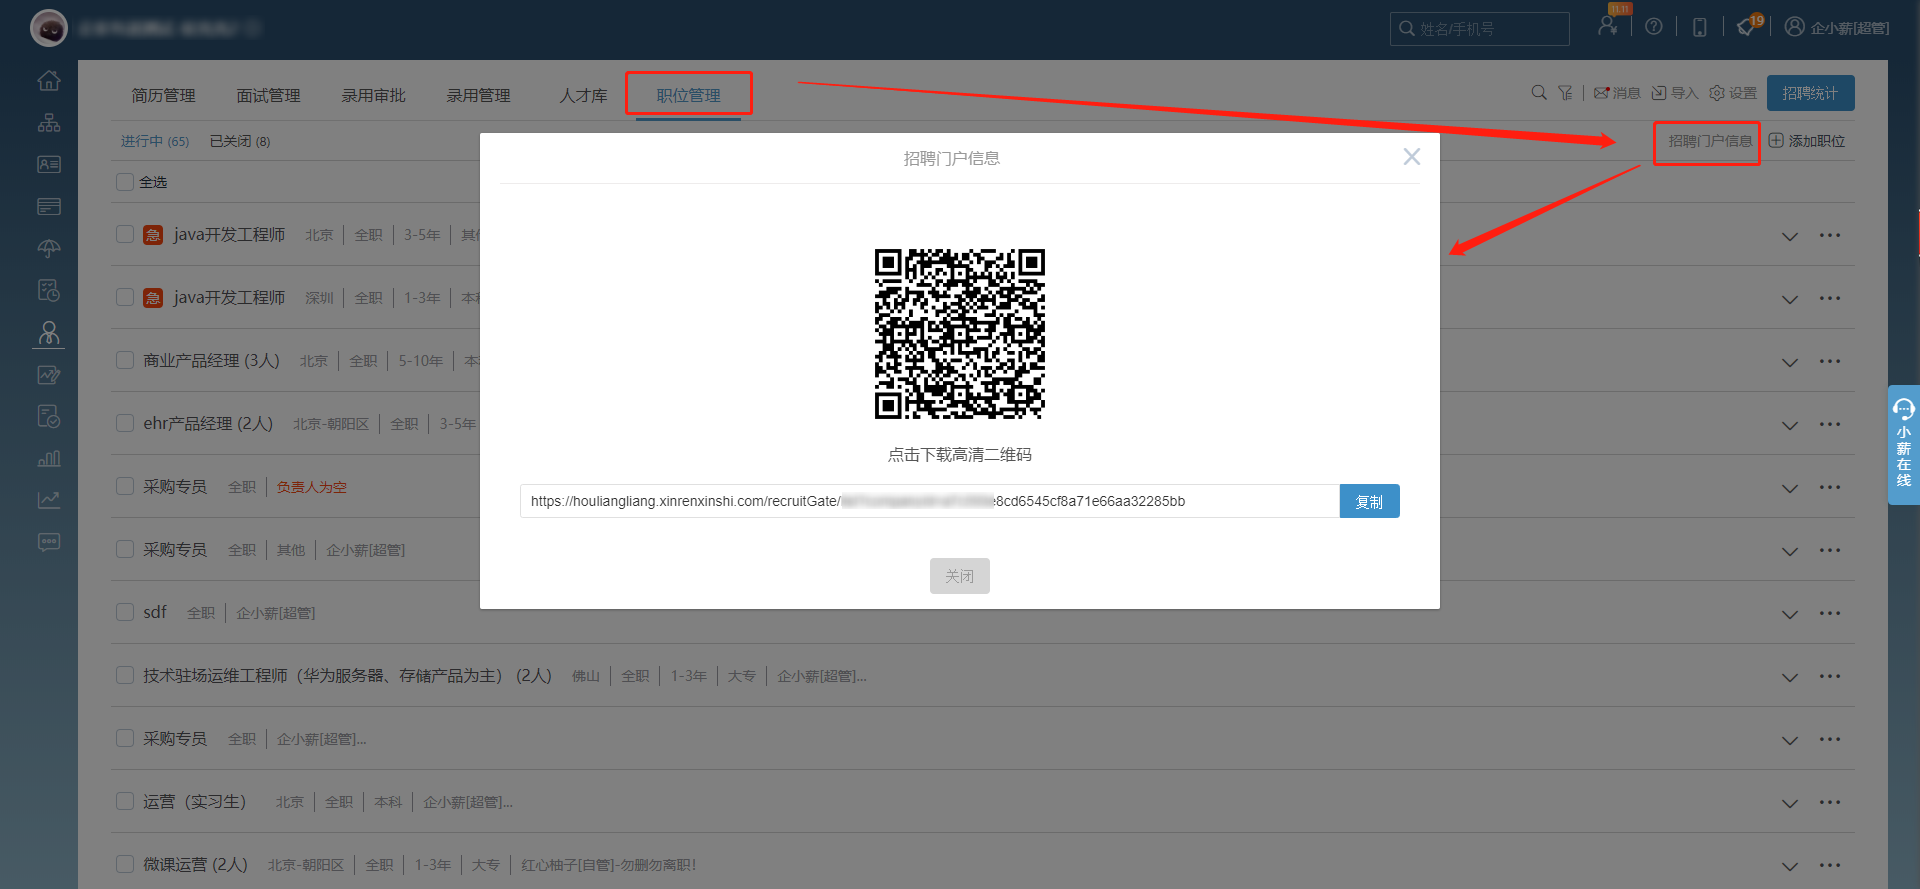Image resolution: width=1920 pixels, height=889 pixels.
Task: Open notifications icon with badge 19
Action: [1747, 27]
